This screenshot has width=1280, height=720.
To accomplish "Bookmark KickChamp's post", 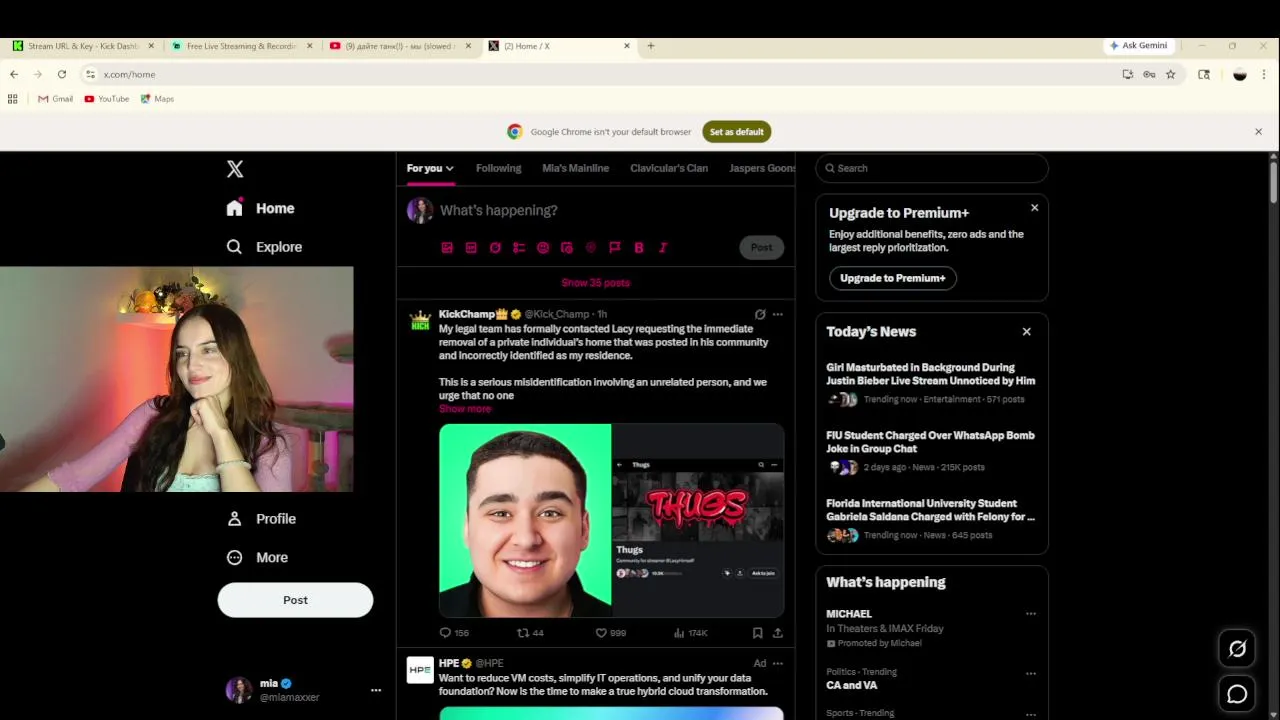I will (x=757, y=633).
